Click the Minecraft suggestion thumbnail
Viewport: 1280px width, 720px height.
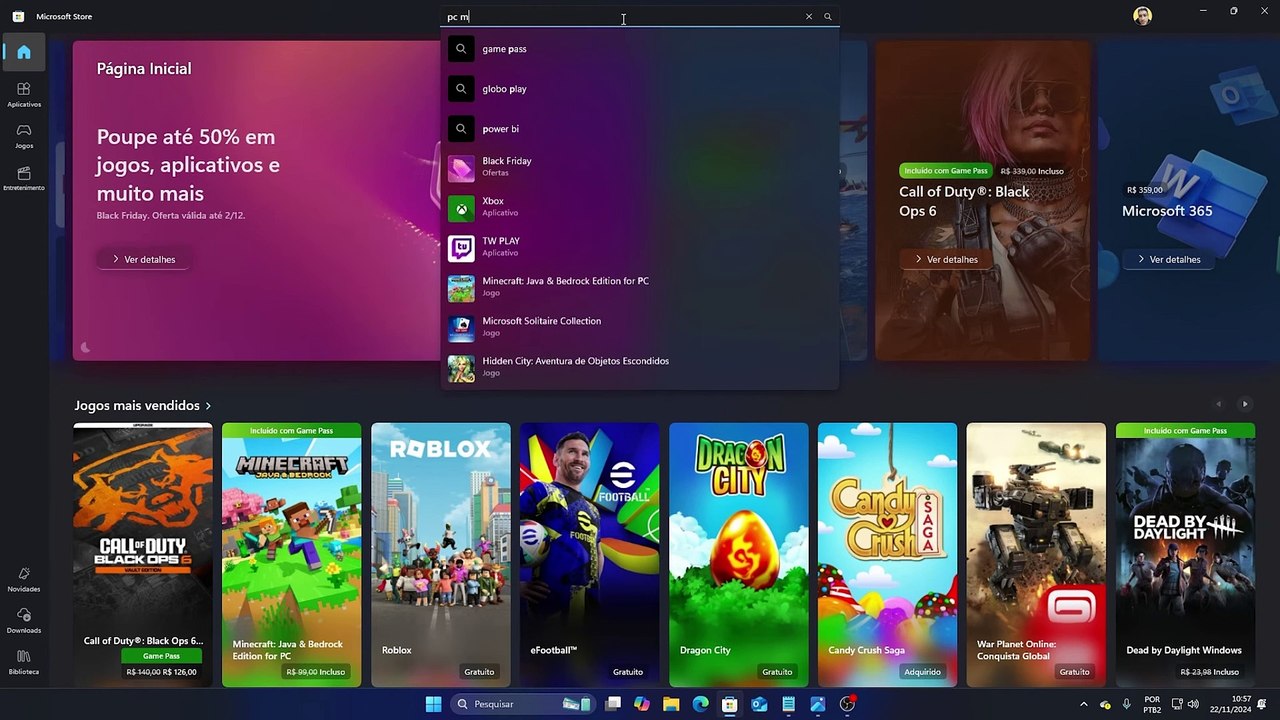461,289
